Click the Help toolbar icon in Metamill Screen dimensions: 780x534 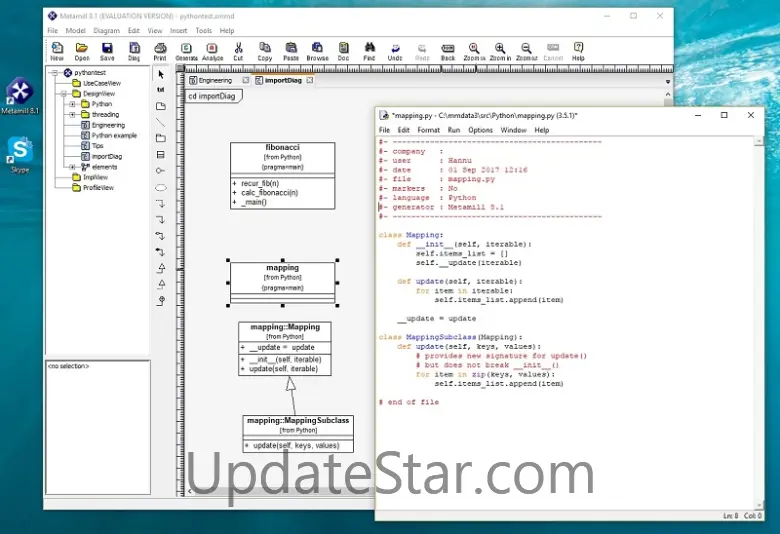578,51
